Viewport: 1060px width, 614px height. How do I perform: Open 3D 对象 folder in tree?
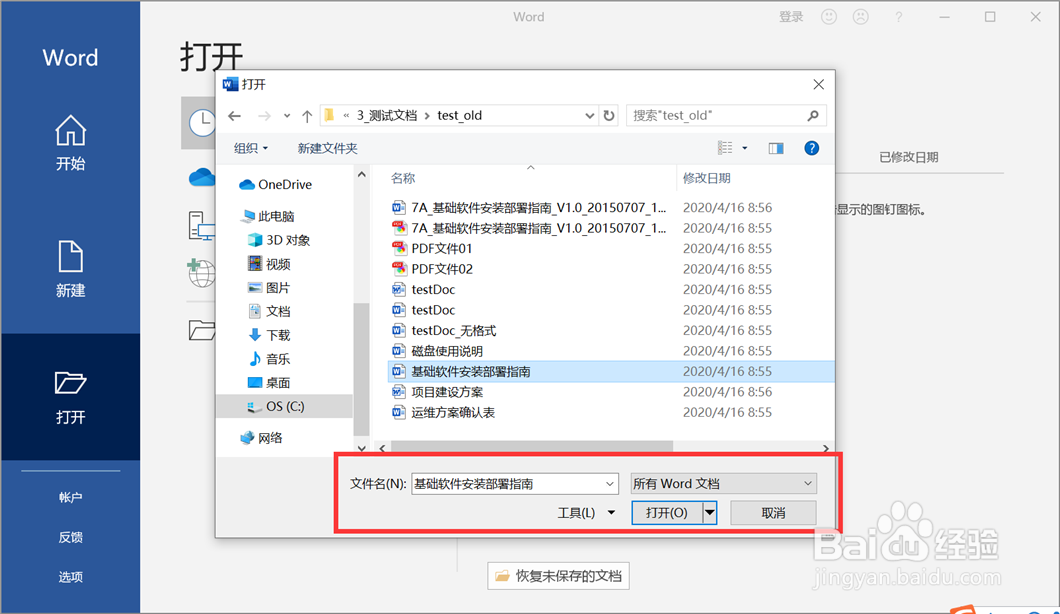click(x=279, y=240)
